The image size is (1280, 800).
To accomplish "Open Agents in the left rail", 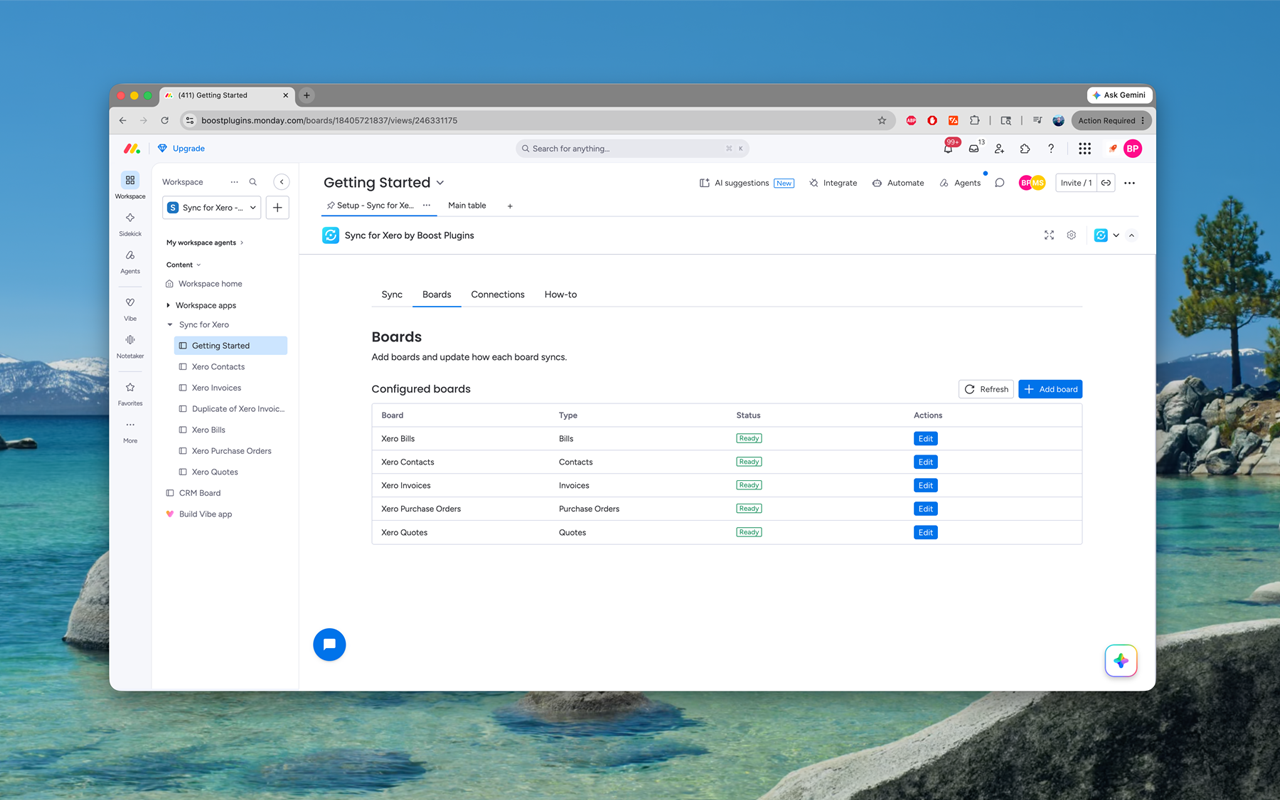I will [130, 256].
